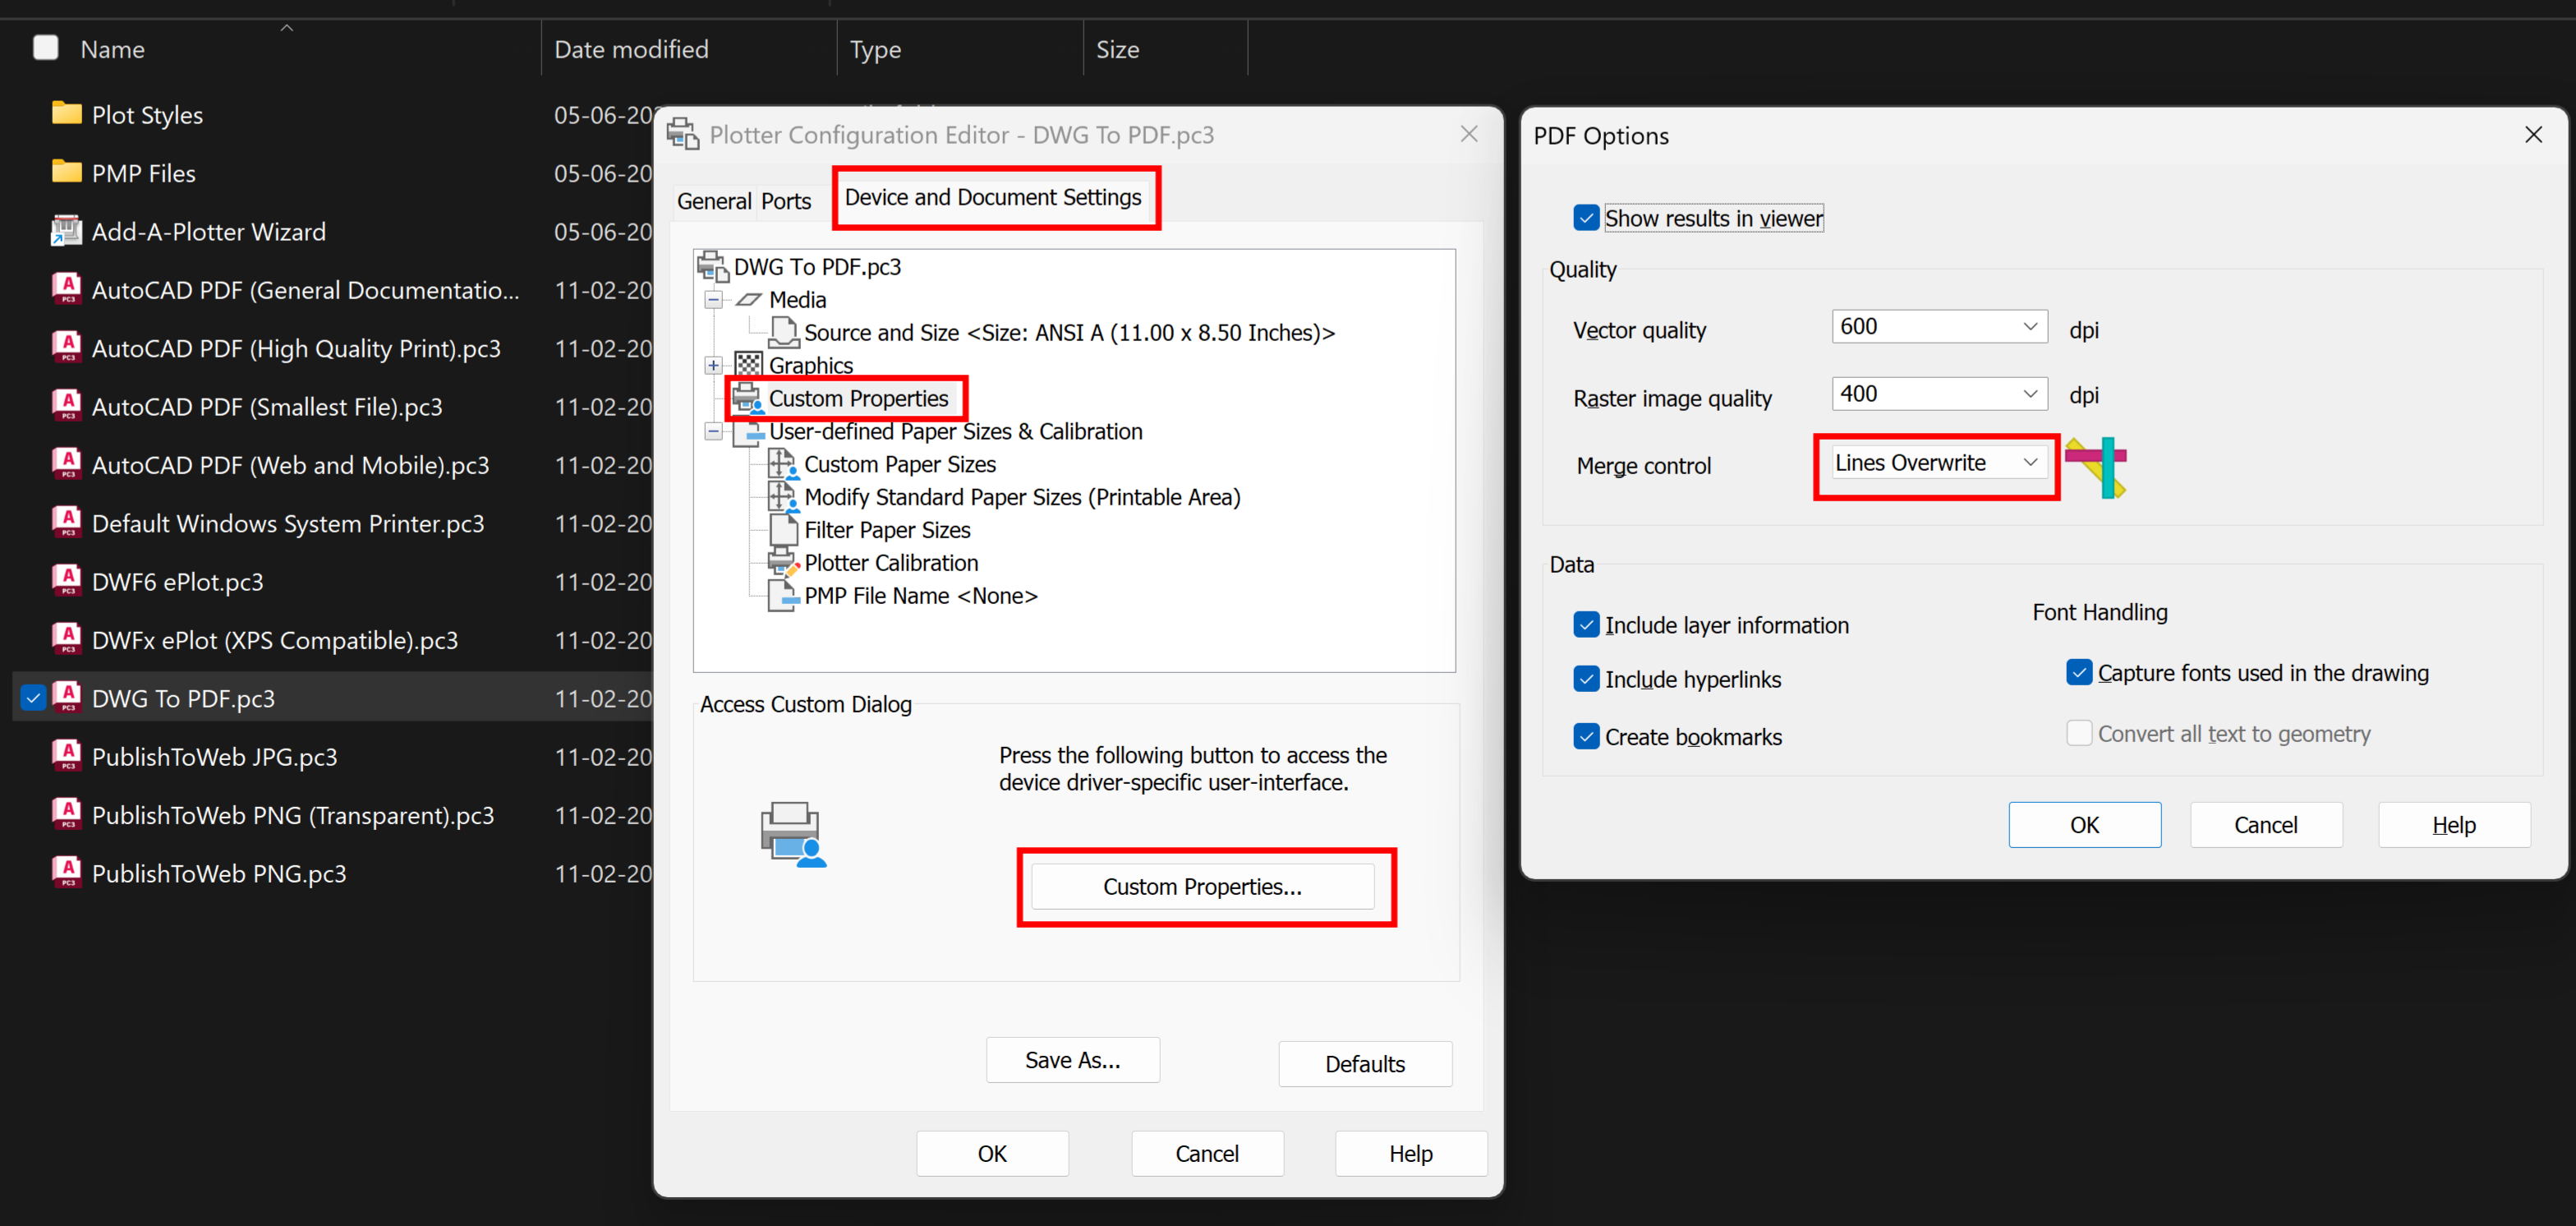Viewport: 2576px width, 1226px height.
Task: Expand the Graphics tree node
Action: (x=713, y=365)
